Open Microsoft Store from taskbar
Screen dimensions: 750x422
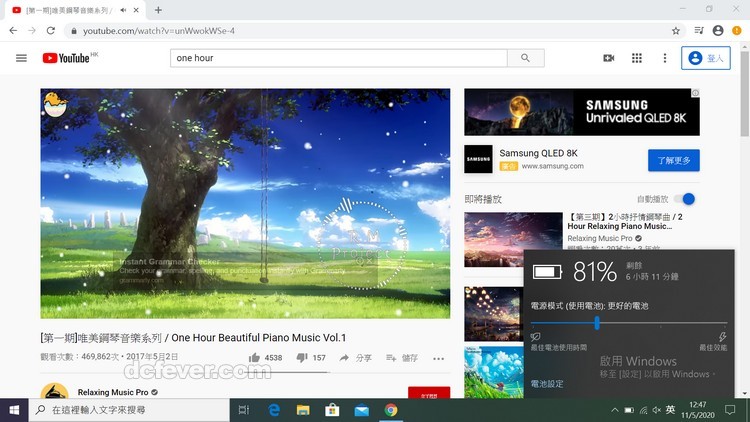point(332,410)
